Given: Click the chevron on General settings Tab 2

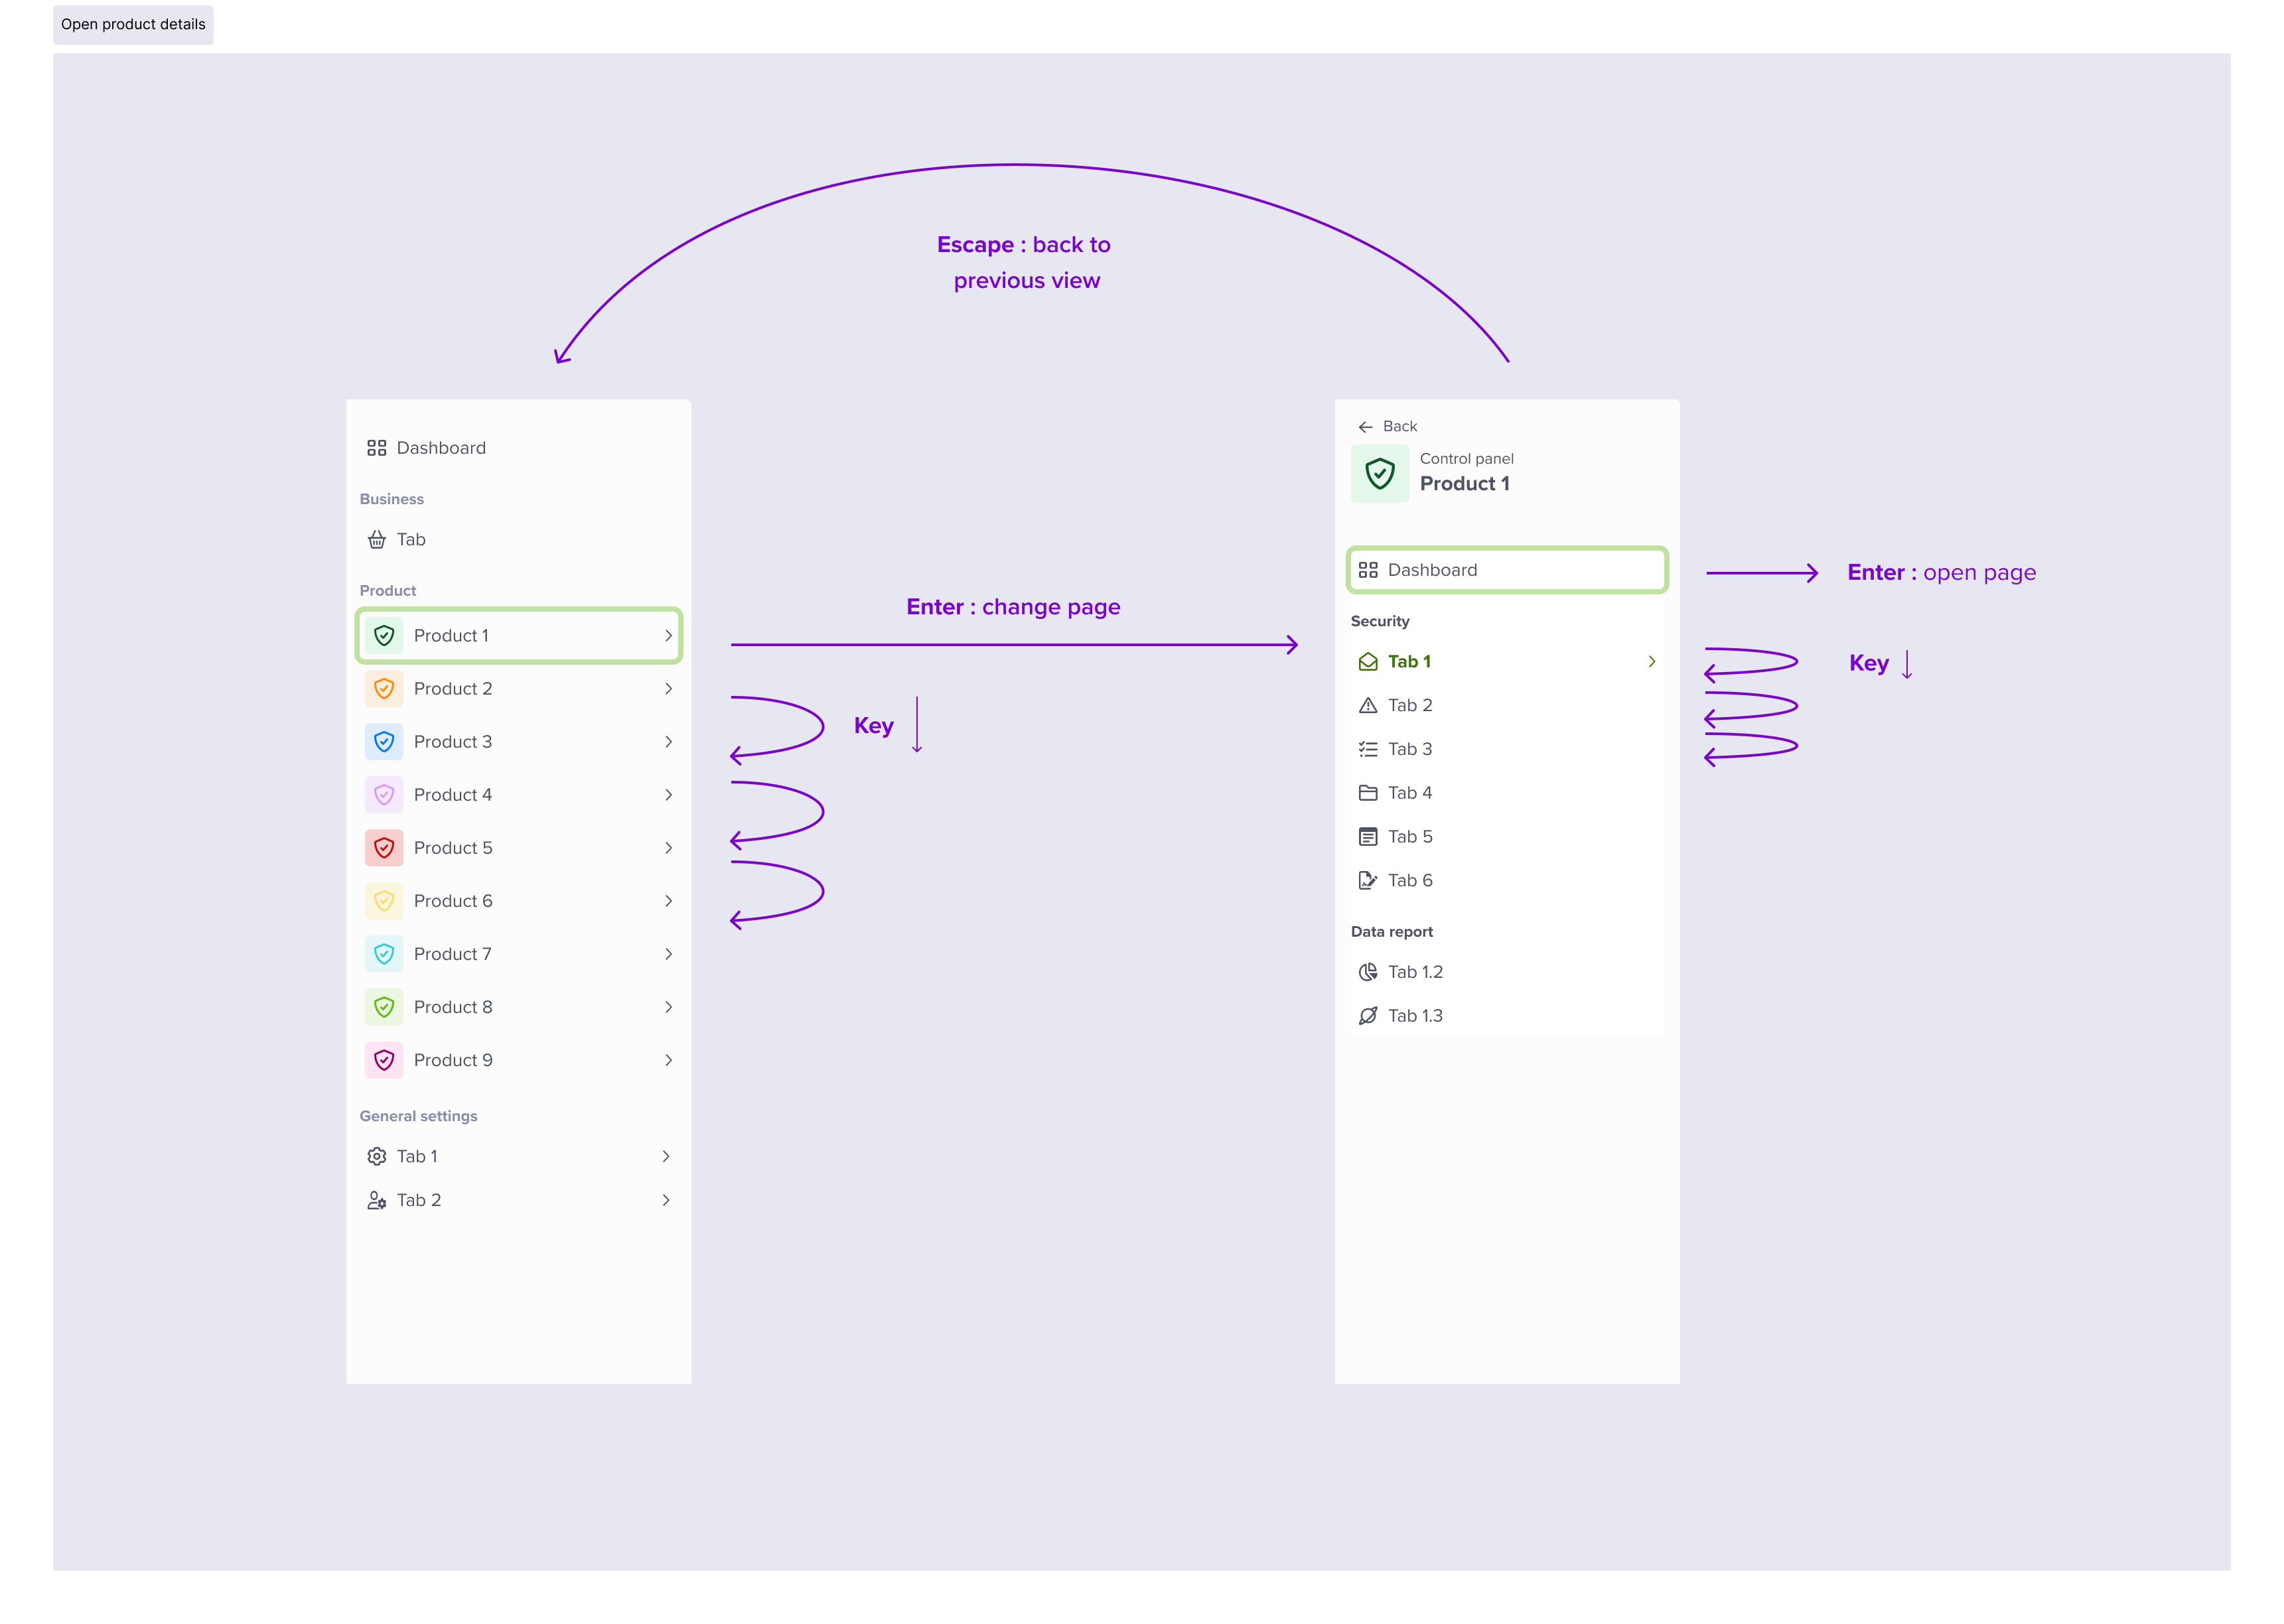Looking at the screenshot, I should coord(666,1201).
